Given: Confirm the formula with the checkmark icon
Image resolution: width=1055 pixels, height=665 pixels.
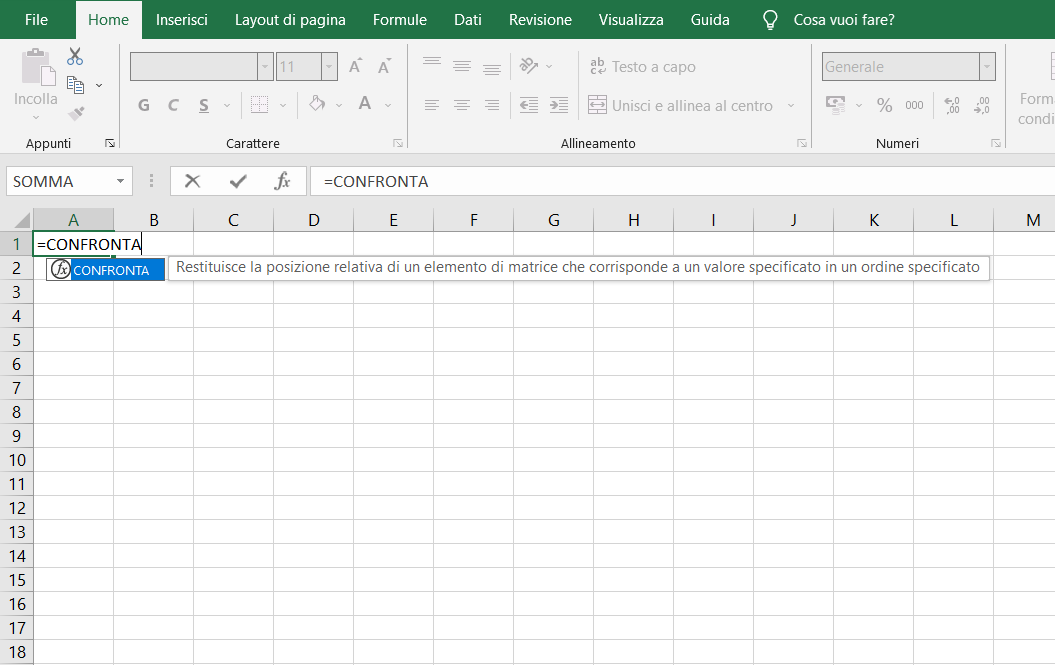Looking at the screenshot, I should (x=236, y=181).
